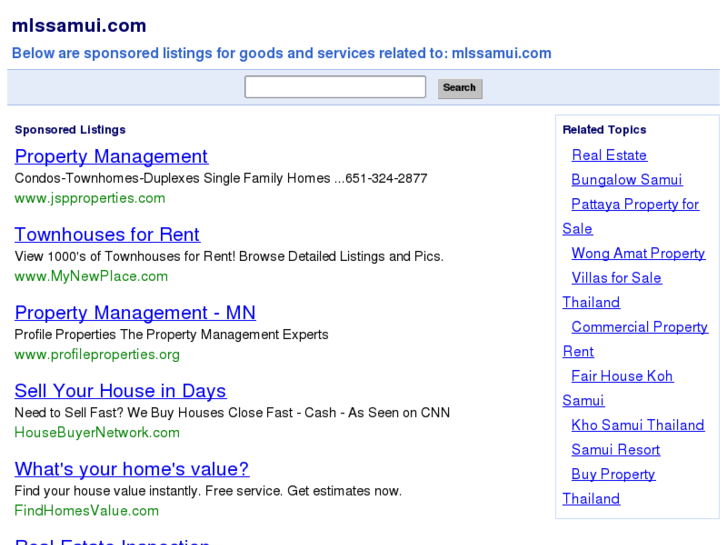
Task: Open the FindHomesValue.com URL
Action: tap(87, 510)
